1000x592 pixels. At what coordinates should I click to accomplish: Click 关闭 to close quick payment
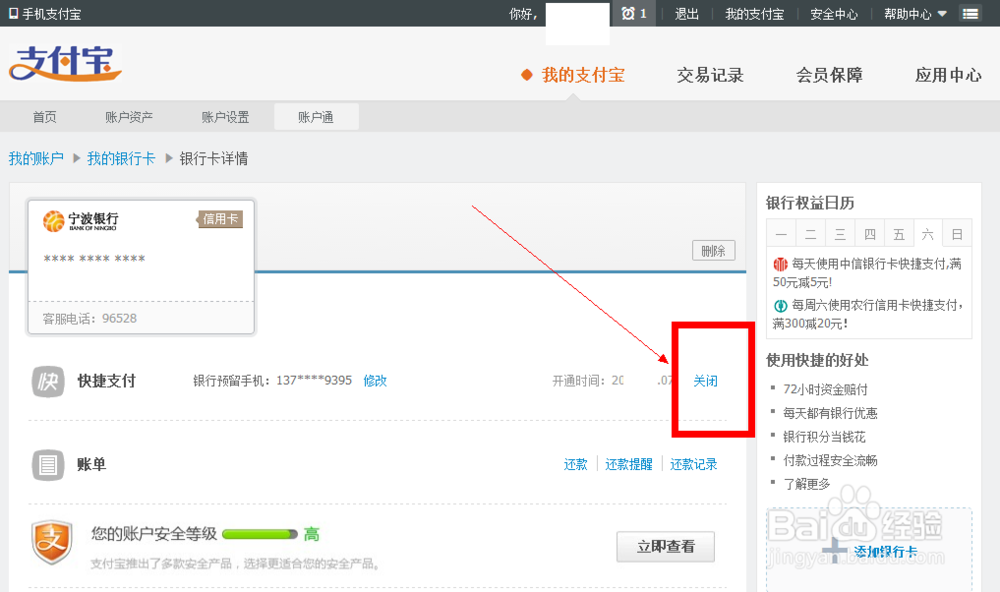coord(705,381)
